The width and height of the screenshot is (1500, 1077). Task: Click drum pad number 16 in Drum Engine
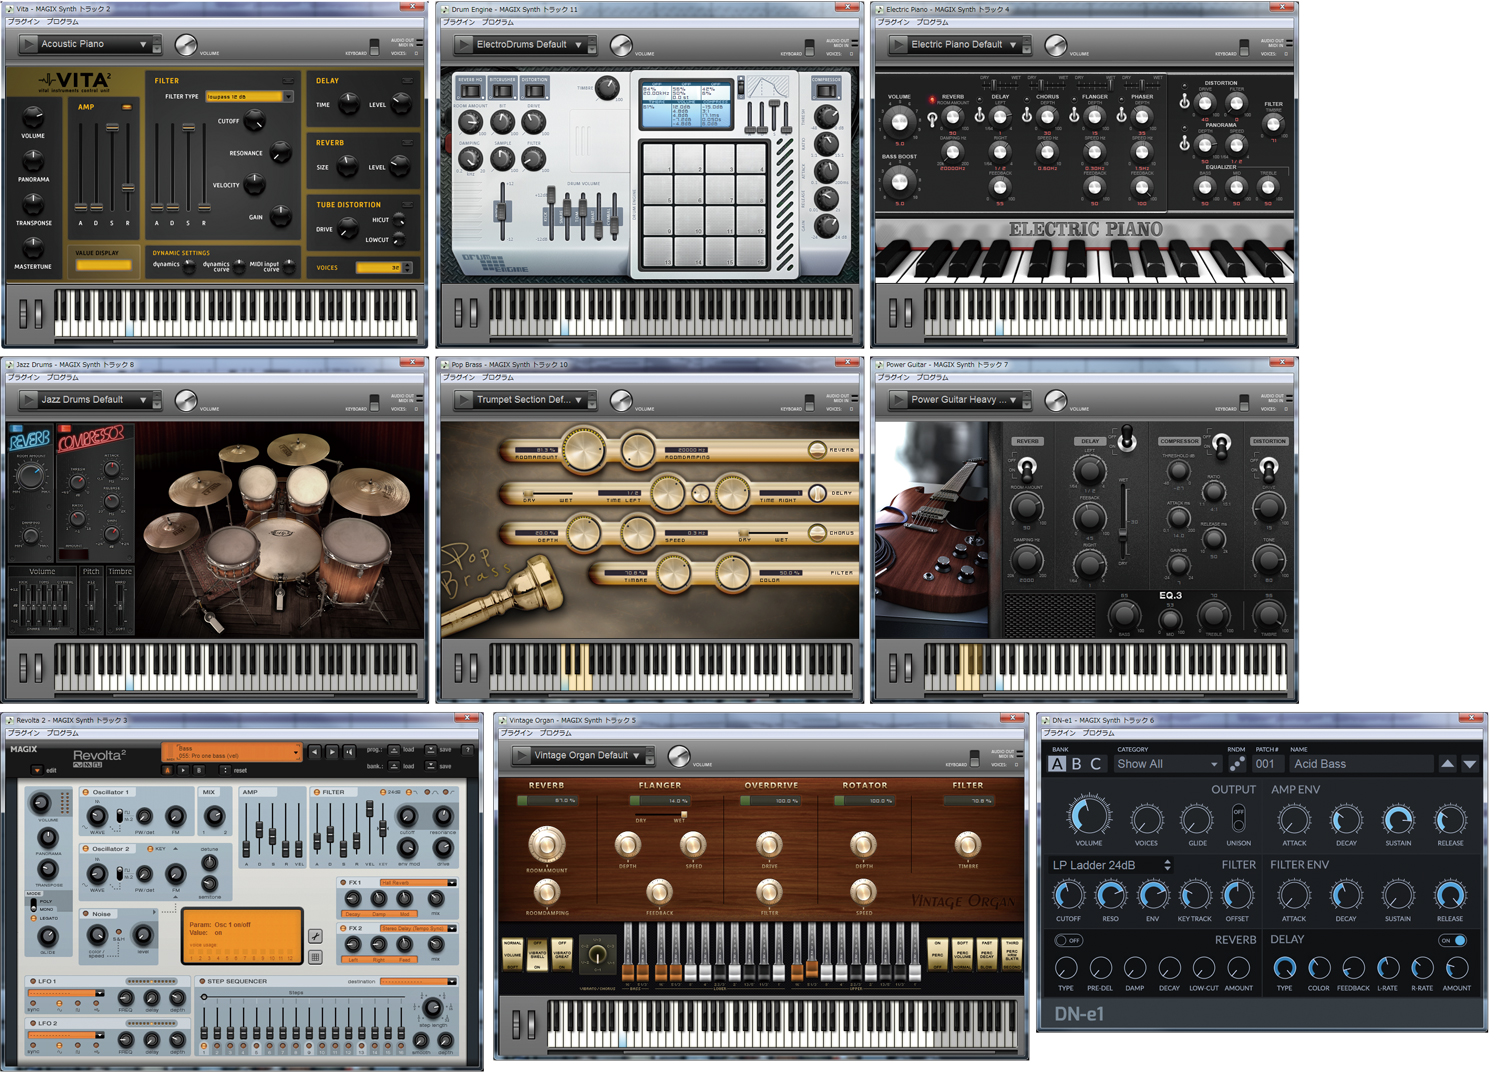click(751, 251)
